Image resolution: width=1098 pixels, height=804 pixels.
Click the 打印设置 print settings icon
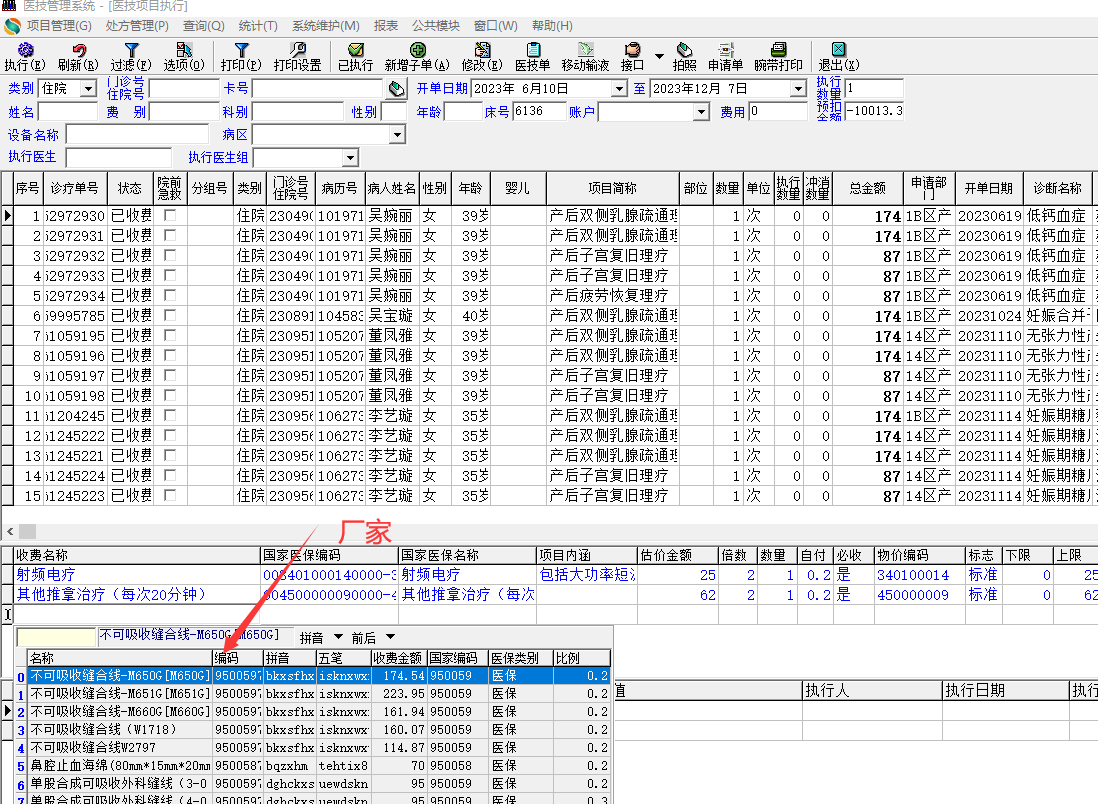(297, 56)
